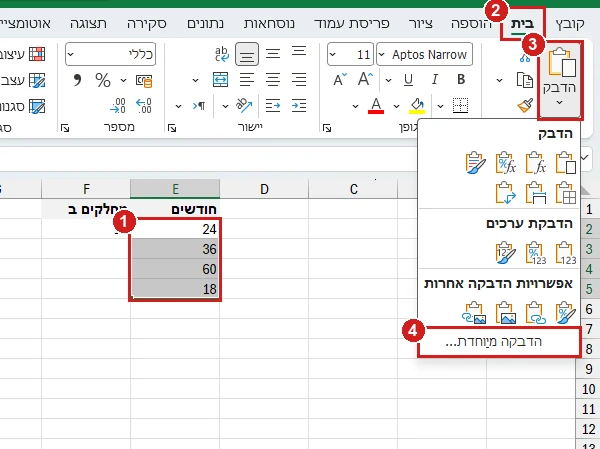The height and width of the screenshot is (449, 600).
Task: Paste Values & Source Formatting (123 brush icon)
Action: [505, 253]
